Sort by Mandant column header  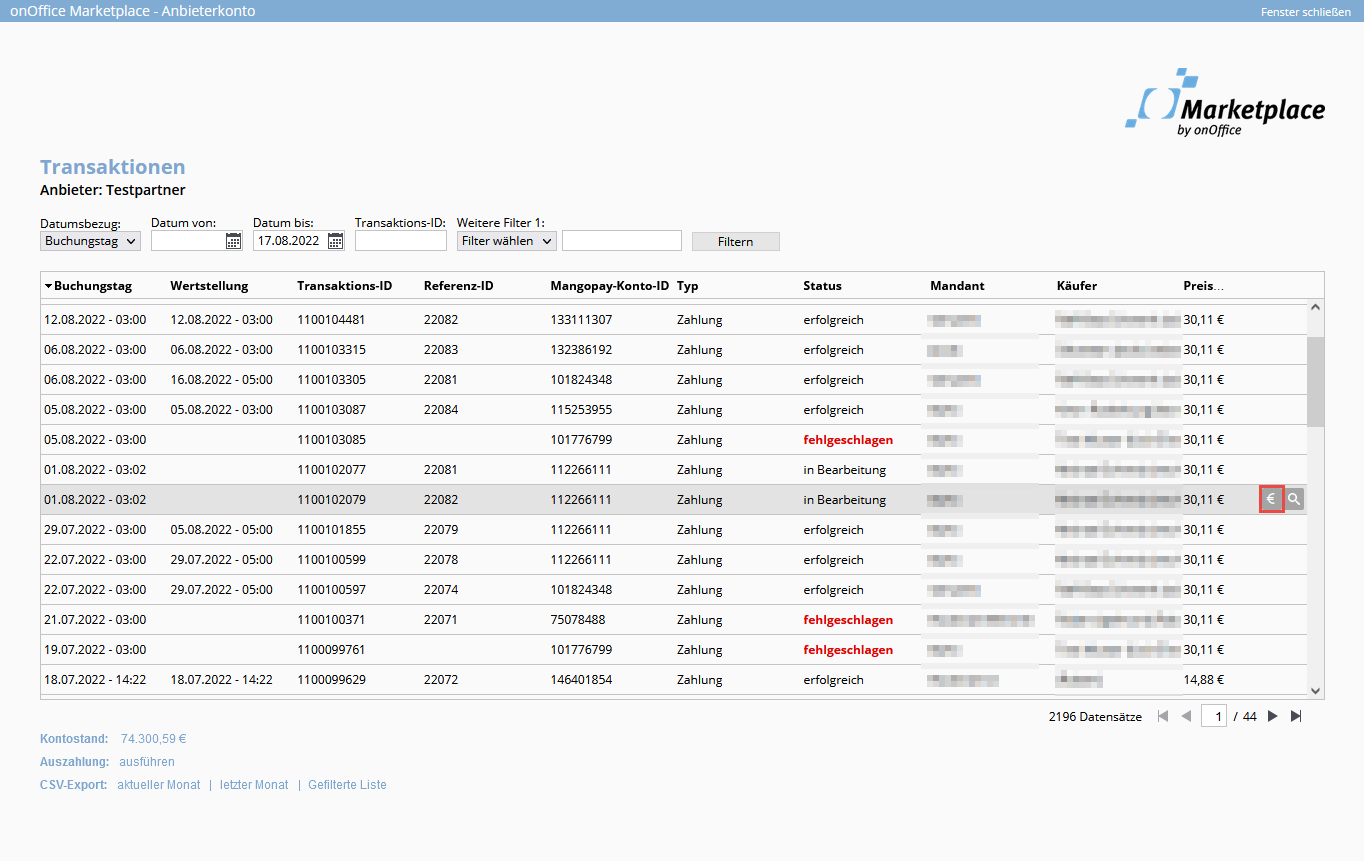click(957, 286)
